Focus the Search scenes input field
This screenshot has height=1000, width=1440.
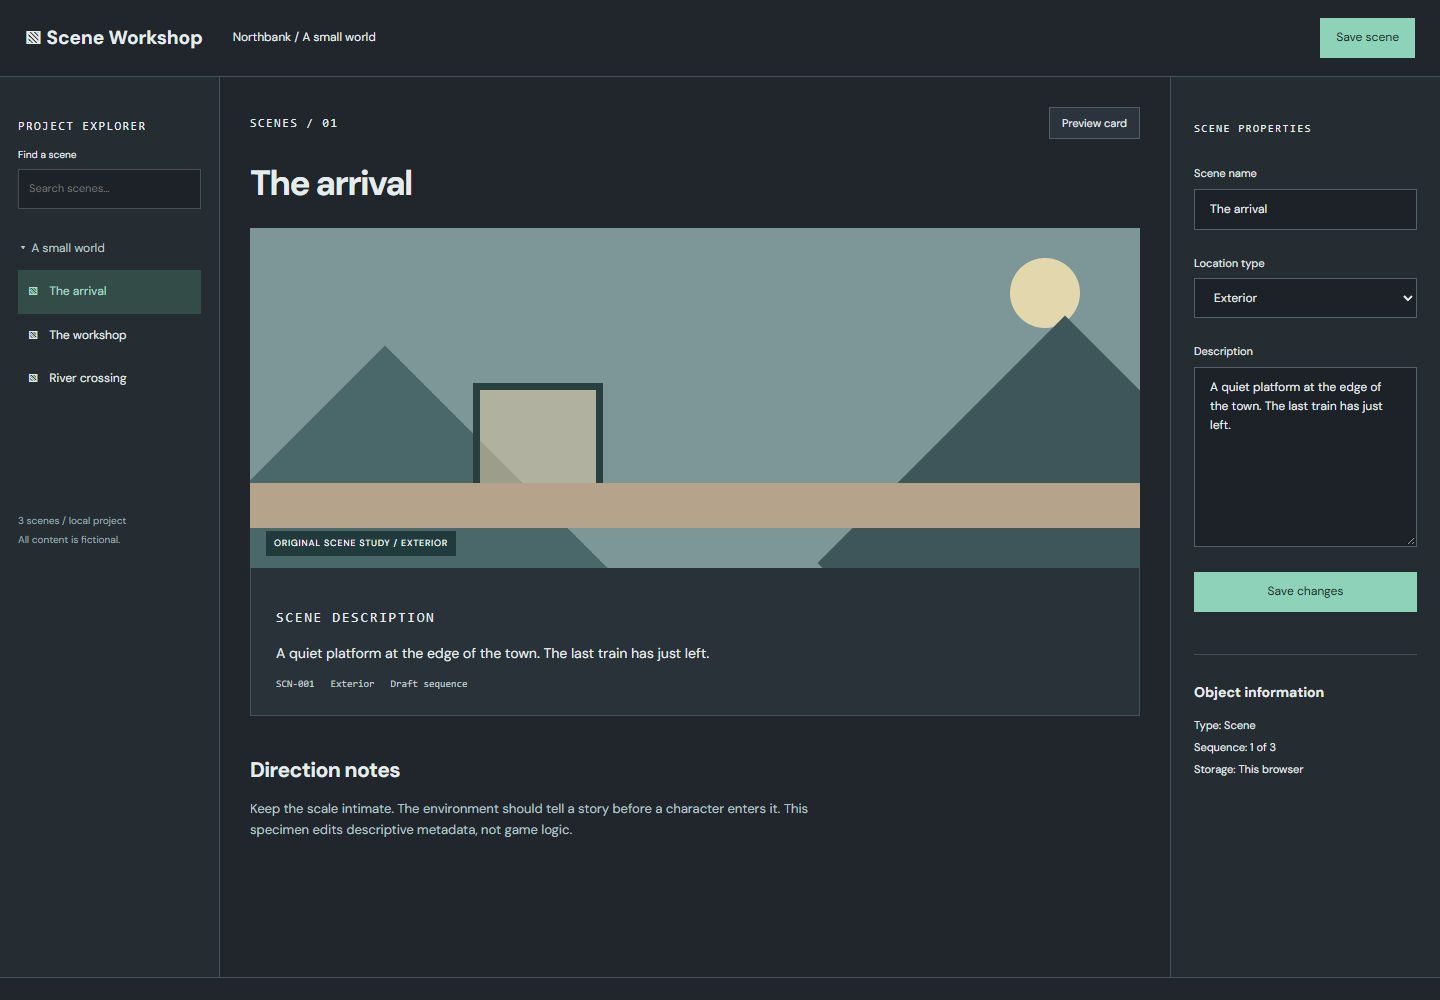click(109, 188)
